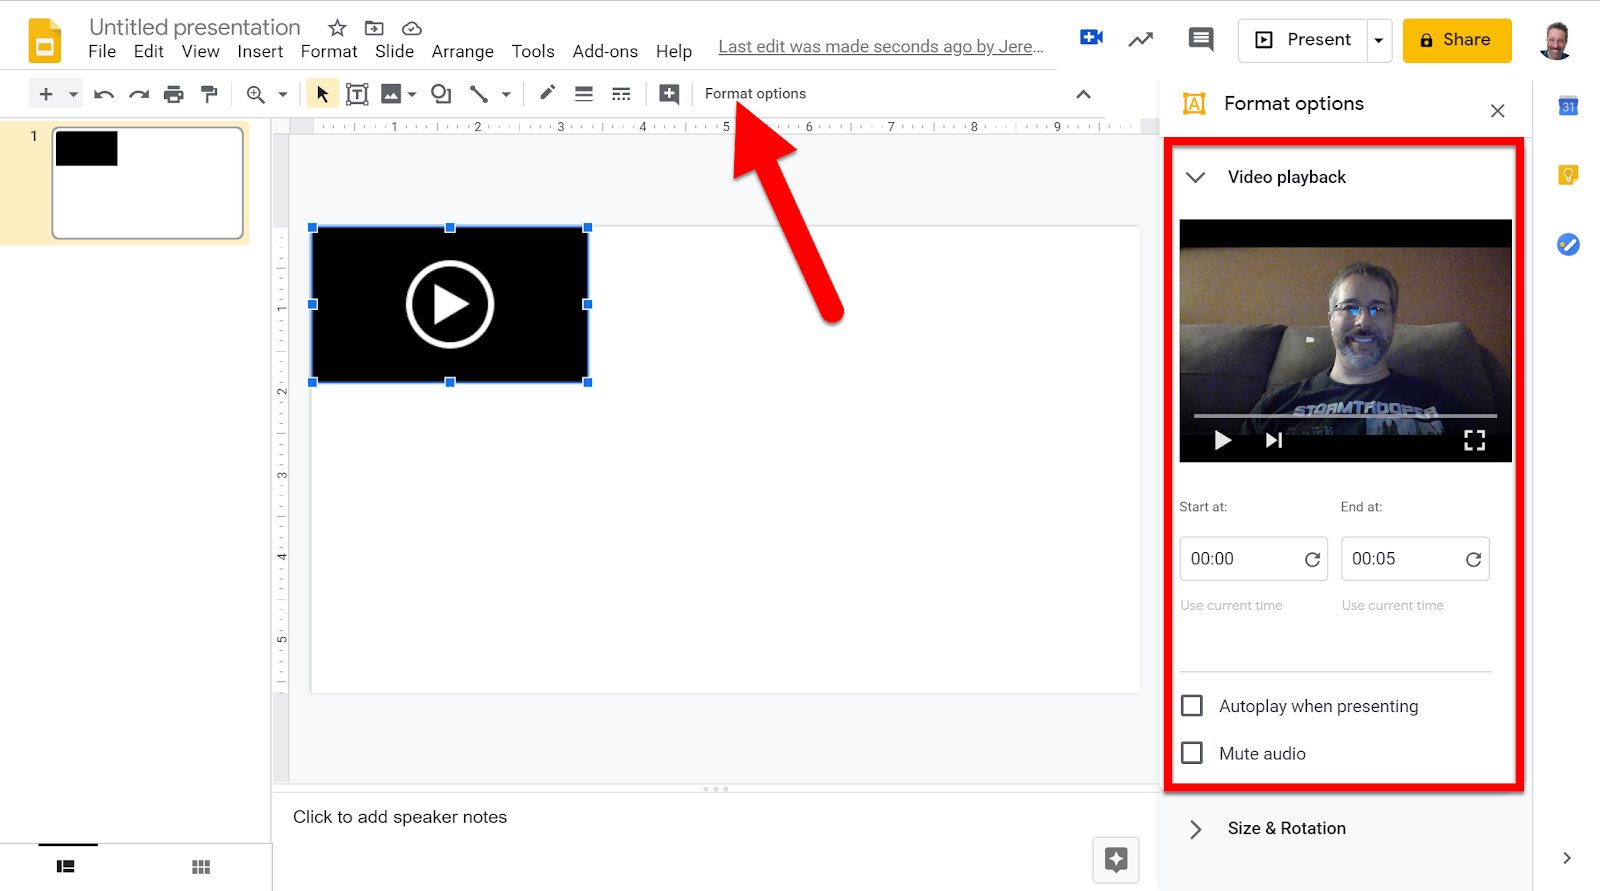Open the activity dashboard trend icon
This screenshot has height=891, width=1600.
click(x=1141, y=40)
